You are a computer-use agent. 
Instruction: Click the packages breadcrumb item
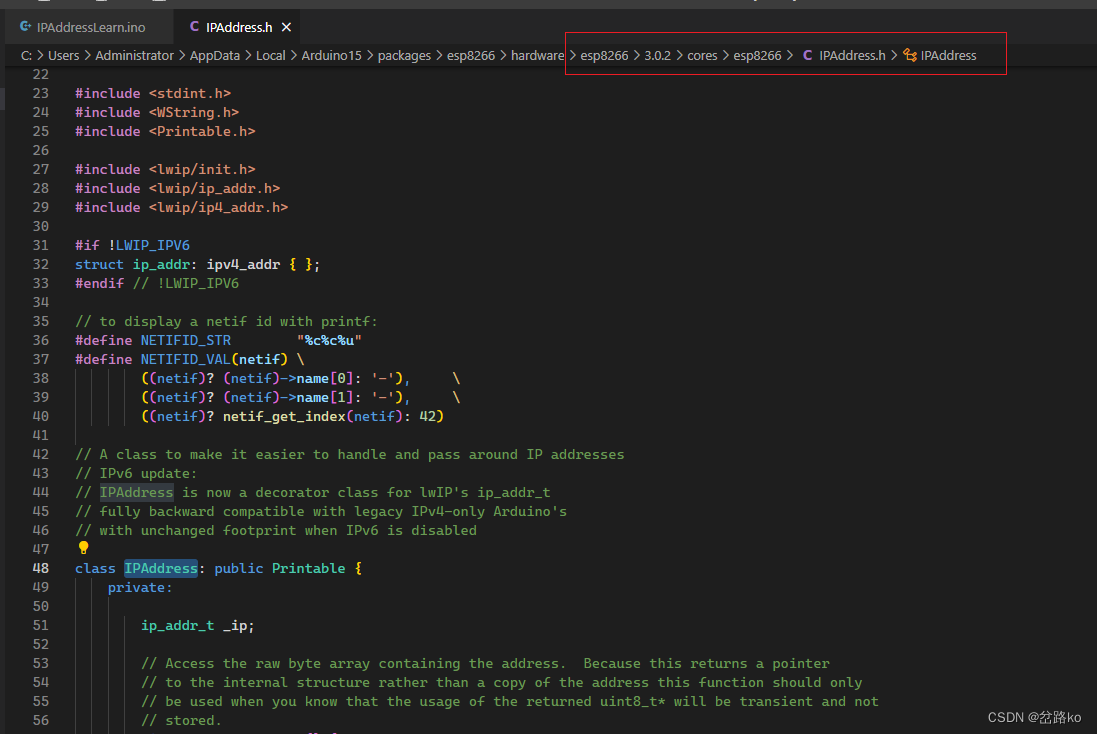(404, 55)
